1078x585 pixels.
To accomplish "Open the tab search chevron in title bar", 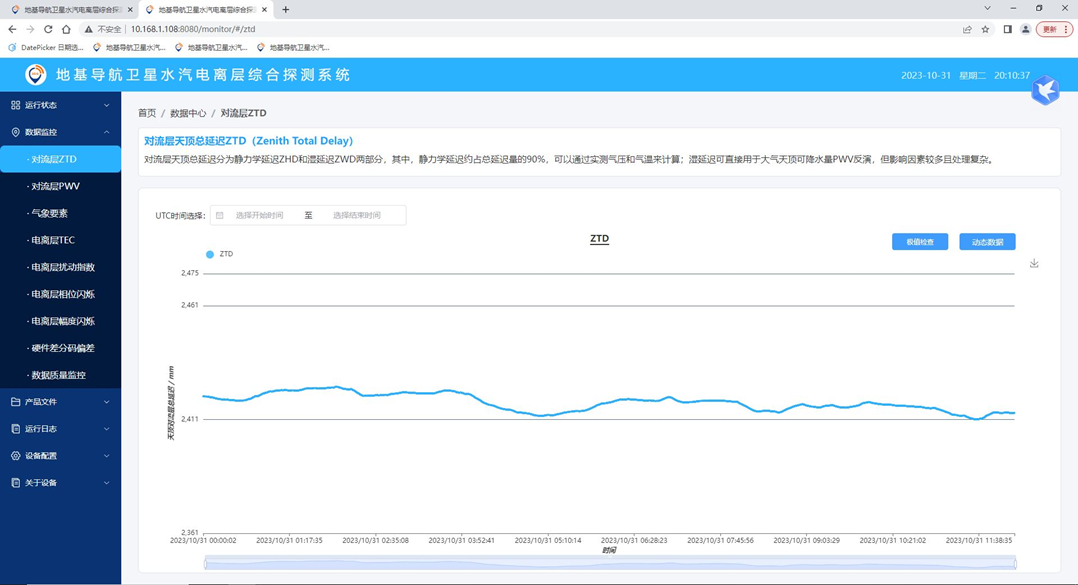I will point(987,8).
